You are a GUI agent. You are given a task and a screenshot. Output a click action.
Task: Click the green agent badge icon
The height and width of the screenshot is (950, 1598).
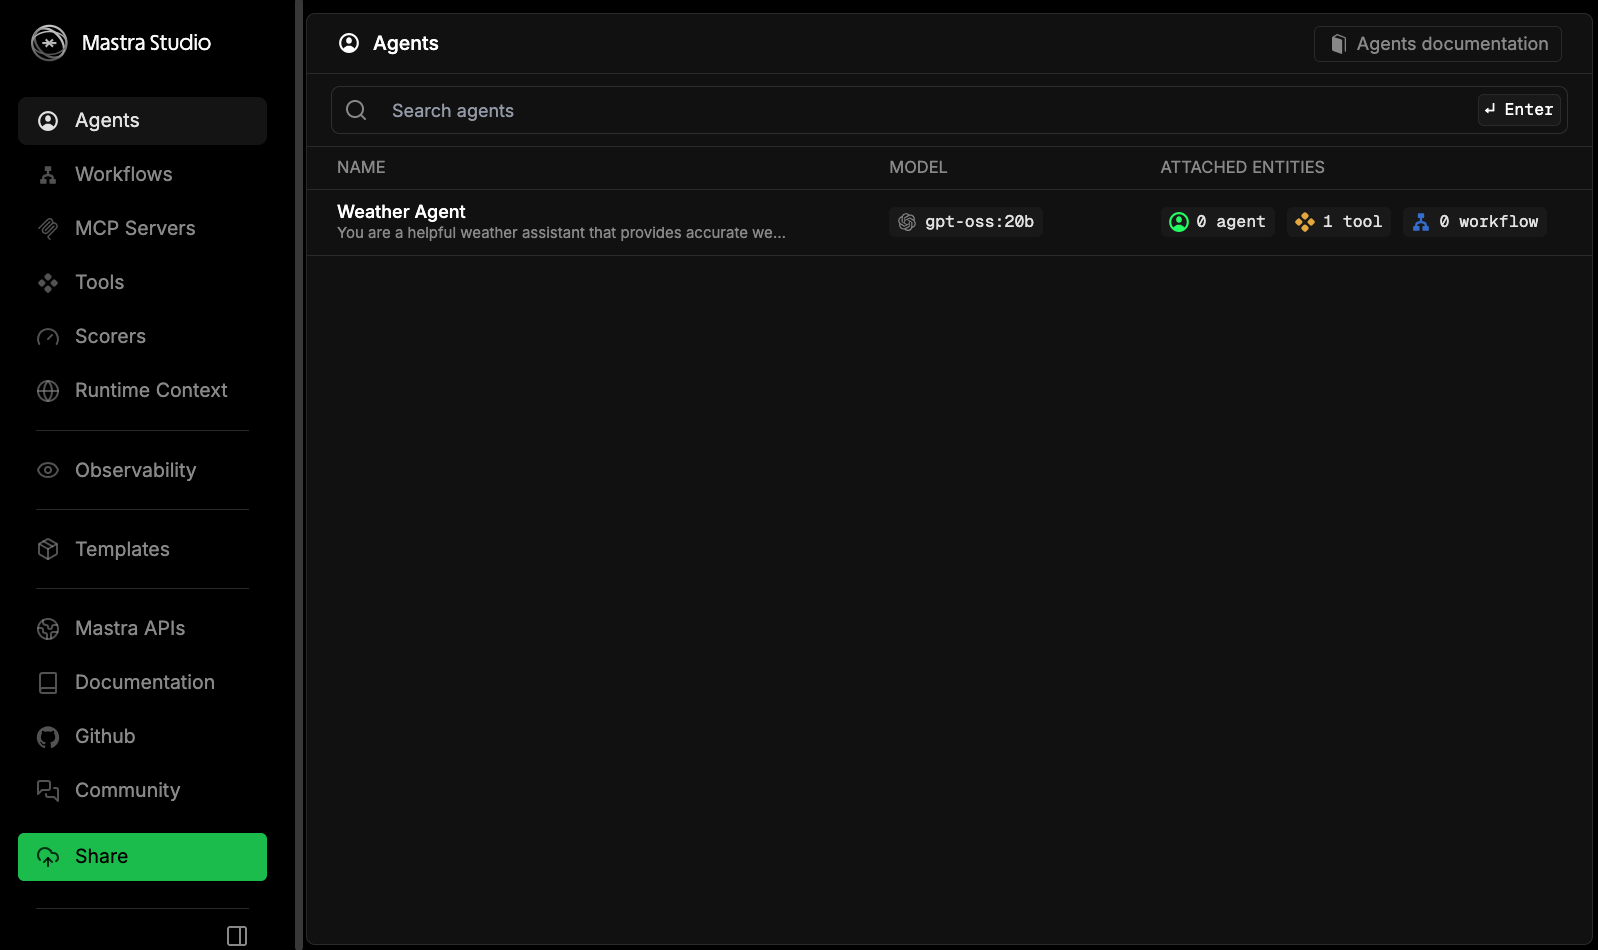(x=1179, y=222)
